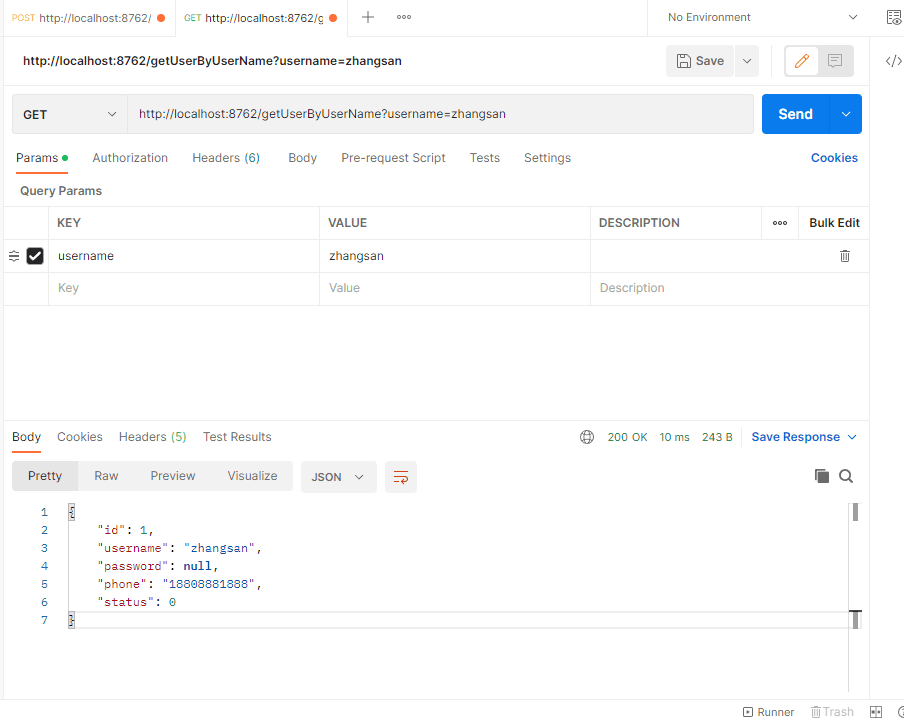904x720 pixels.
Task: Open the Authorization tab
Action: (130, 158)
